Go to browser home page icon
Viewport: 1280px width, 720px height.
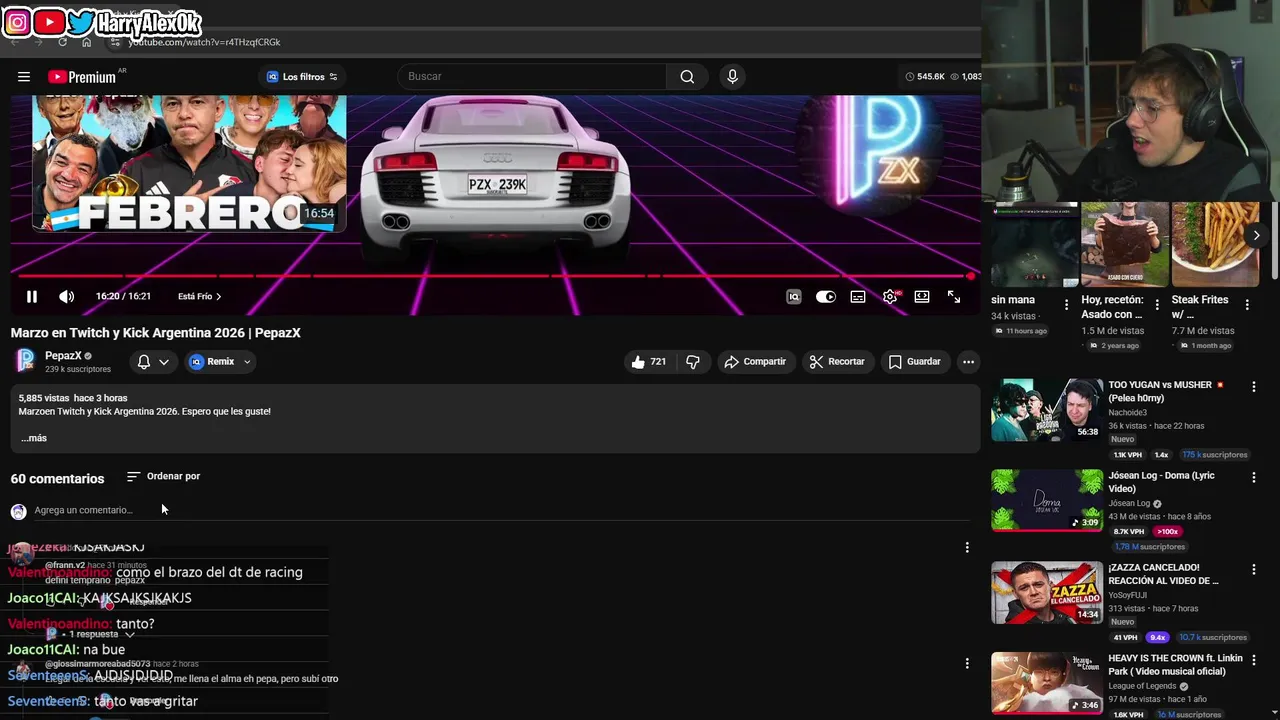coord(86,42)
